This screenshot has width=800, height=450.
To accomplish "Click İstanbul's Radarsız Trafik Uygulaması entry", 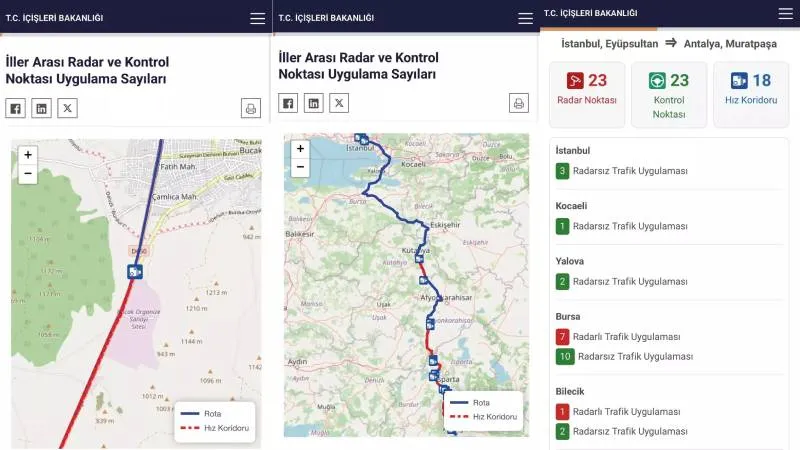I will click(630, 171).
